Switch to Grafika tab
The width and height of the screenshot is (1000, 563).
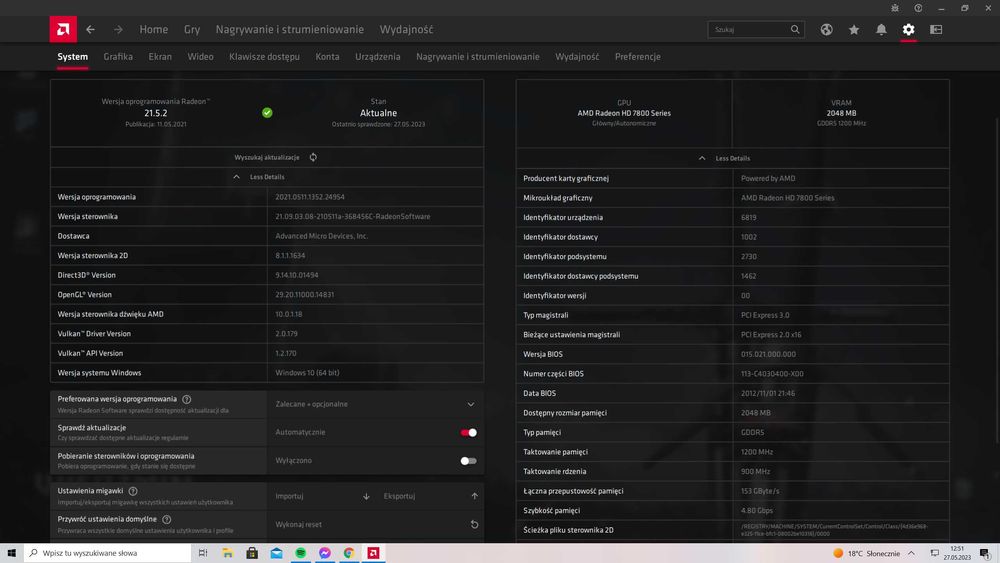pyautogui.click(x=118, y=57)
